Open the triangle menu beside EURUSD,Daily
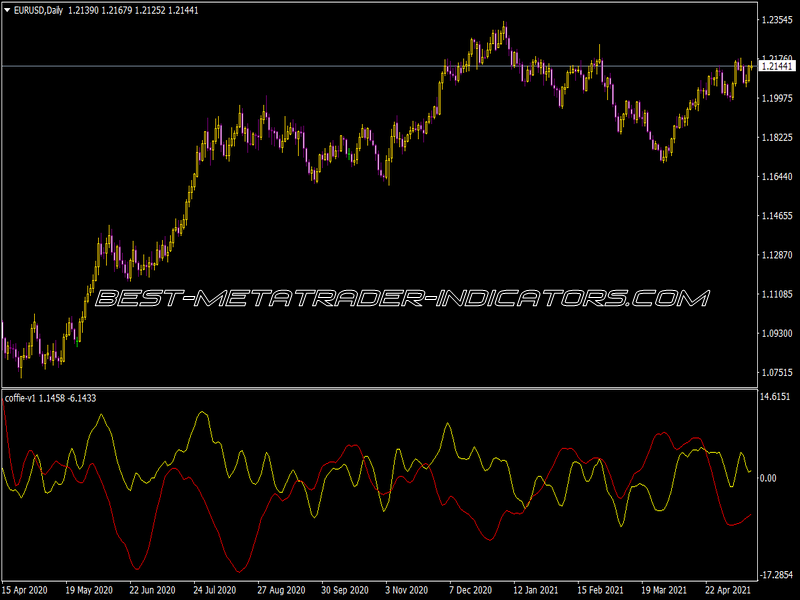Screen dimensions: 800x600 (x=7, y=10)
